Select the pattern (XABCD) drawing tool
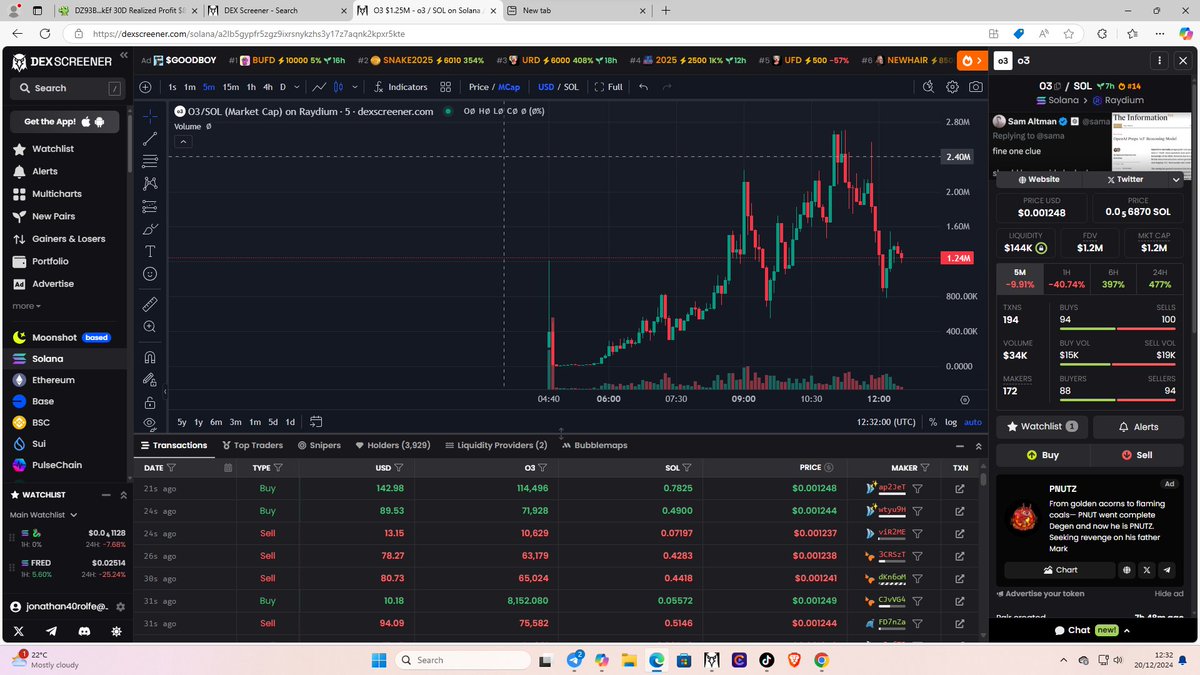The image size is (1200, 675). point(150,183)
